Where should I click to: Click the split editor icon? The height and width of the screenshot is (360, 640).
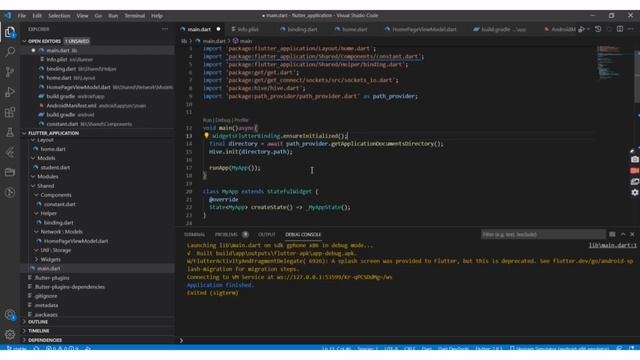[620, 29]
